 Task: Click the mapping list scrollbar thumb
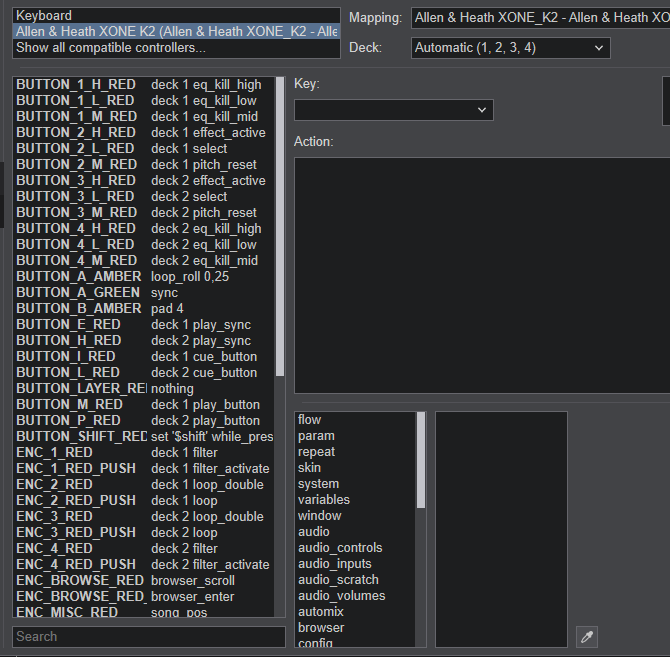tap(280, 226)
